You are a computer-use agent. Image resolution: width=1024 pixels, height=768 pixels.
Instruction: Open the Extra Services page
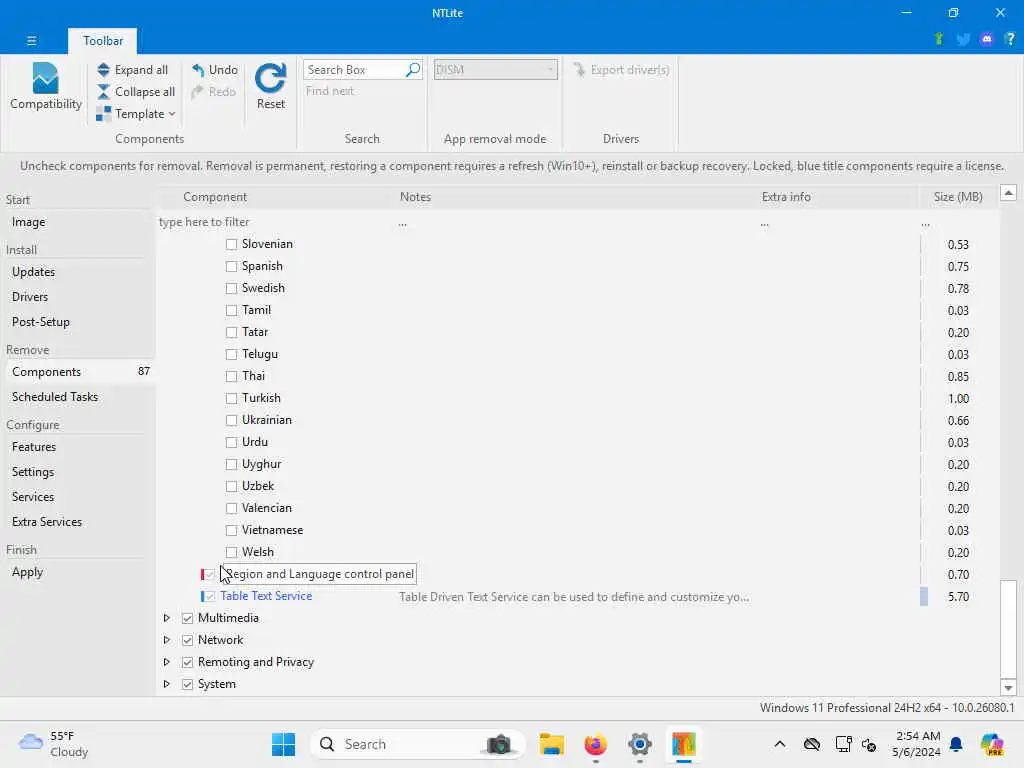(x=47, y=522)
